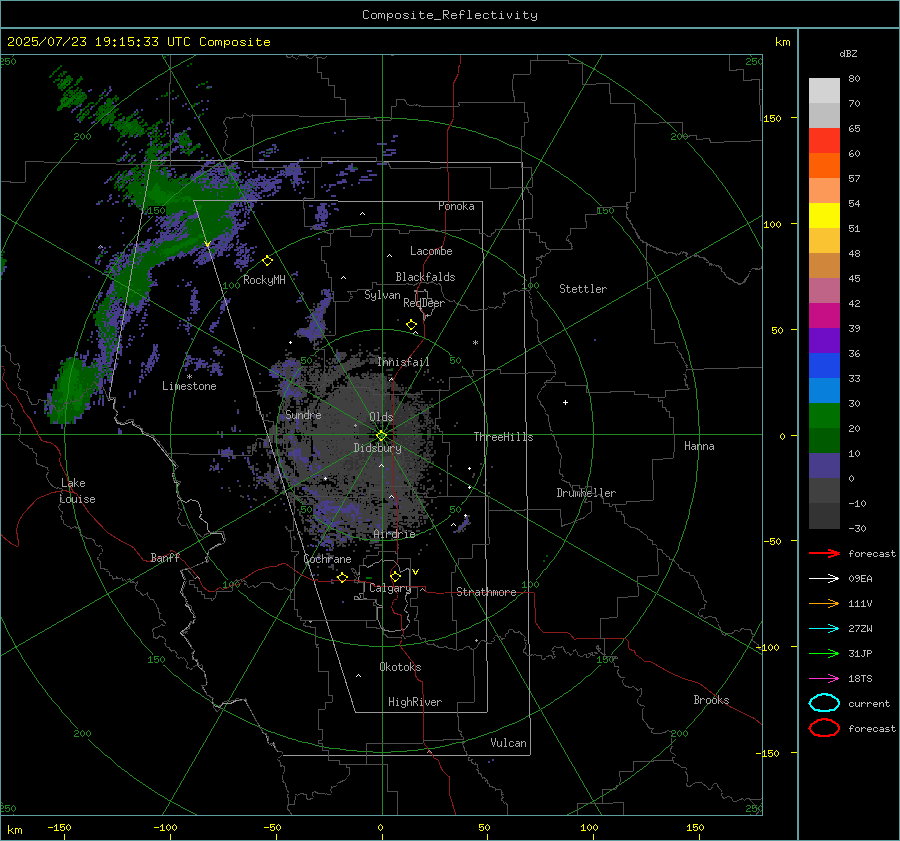The height and width of the screenshot is (841, 900).
Task: Click the Hanna city label
Action: point(699,446)
